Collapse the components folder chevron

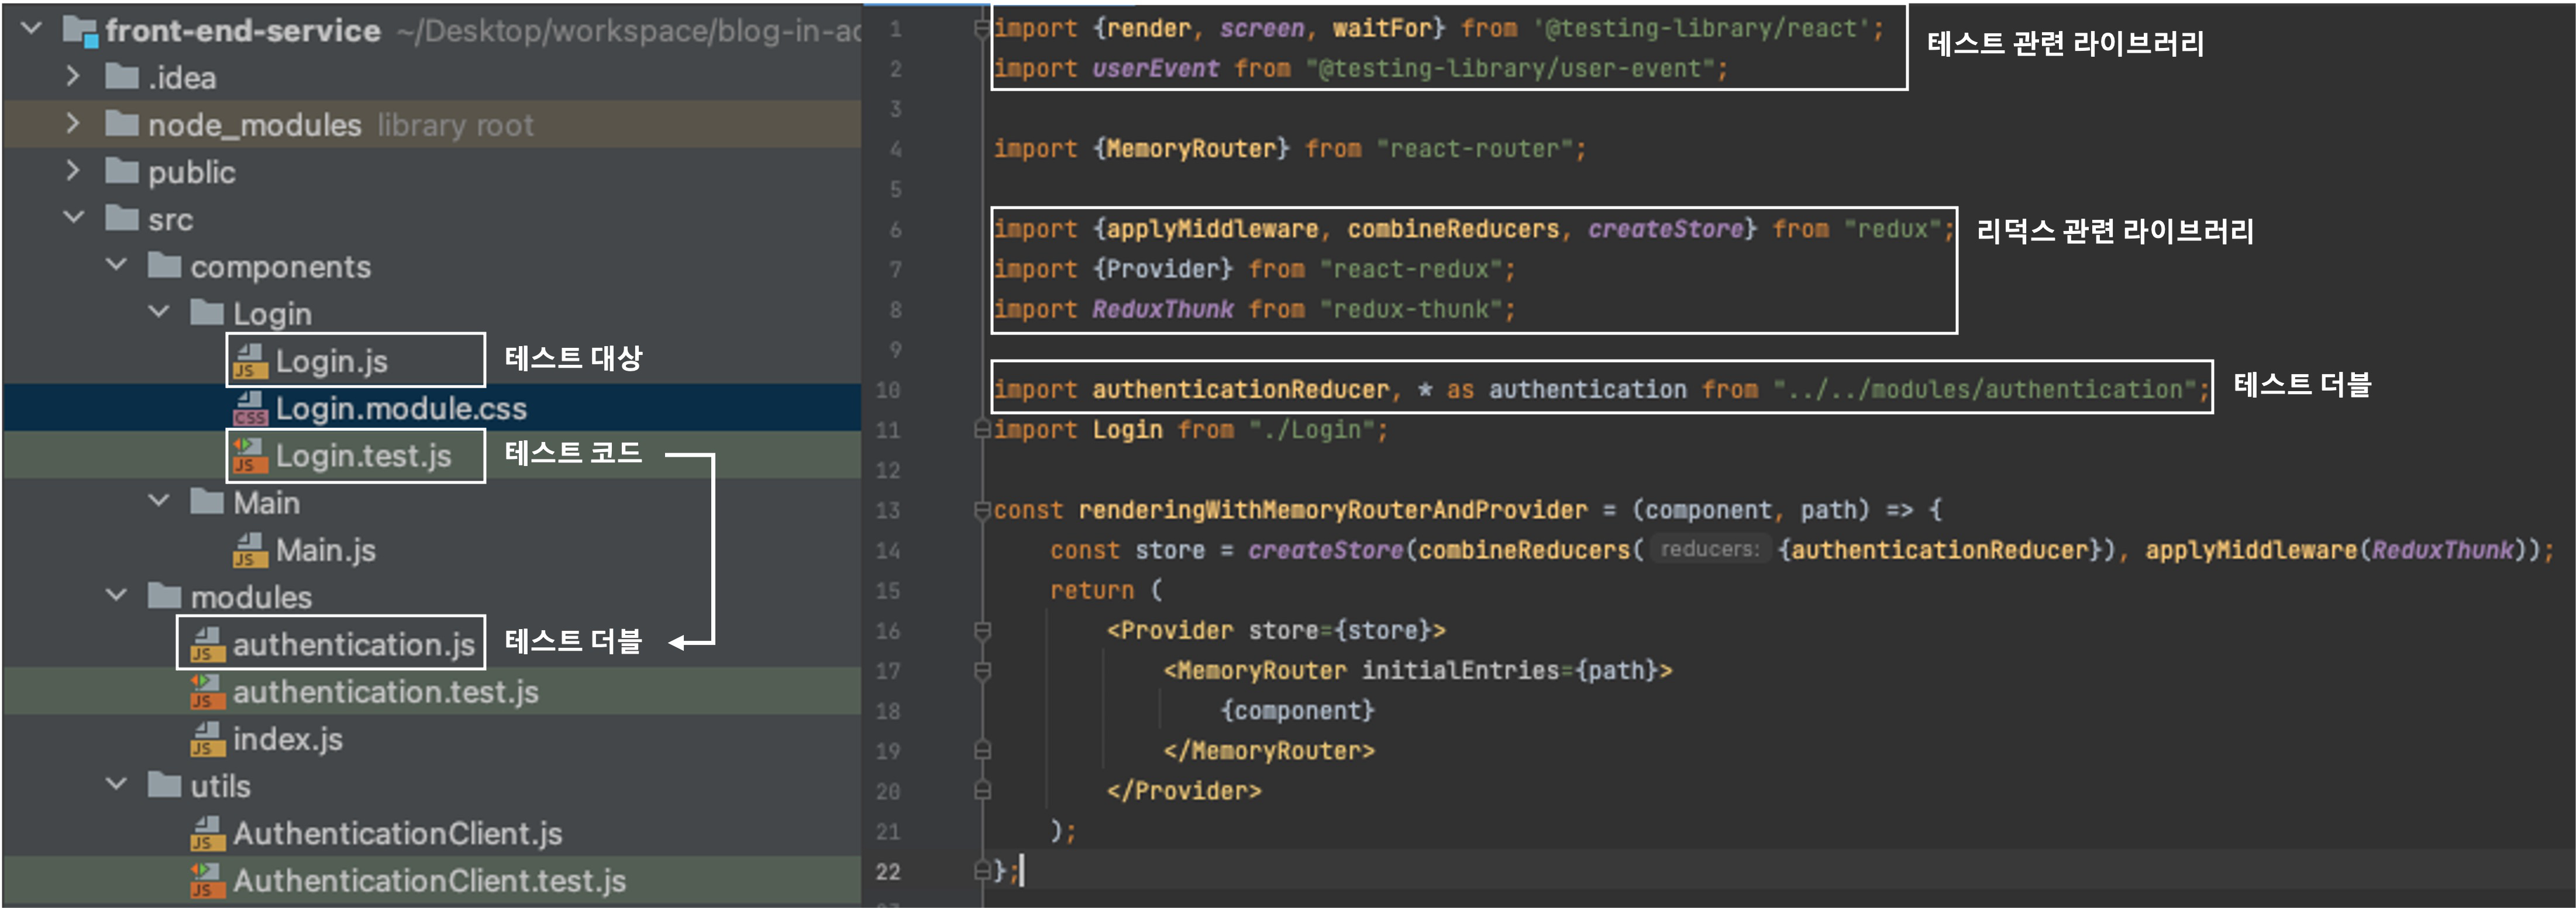coord(116,265)
